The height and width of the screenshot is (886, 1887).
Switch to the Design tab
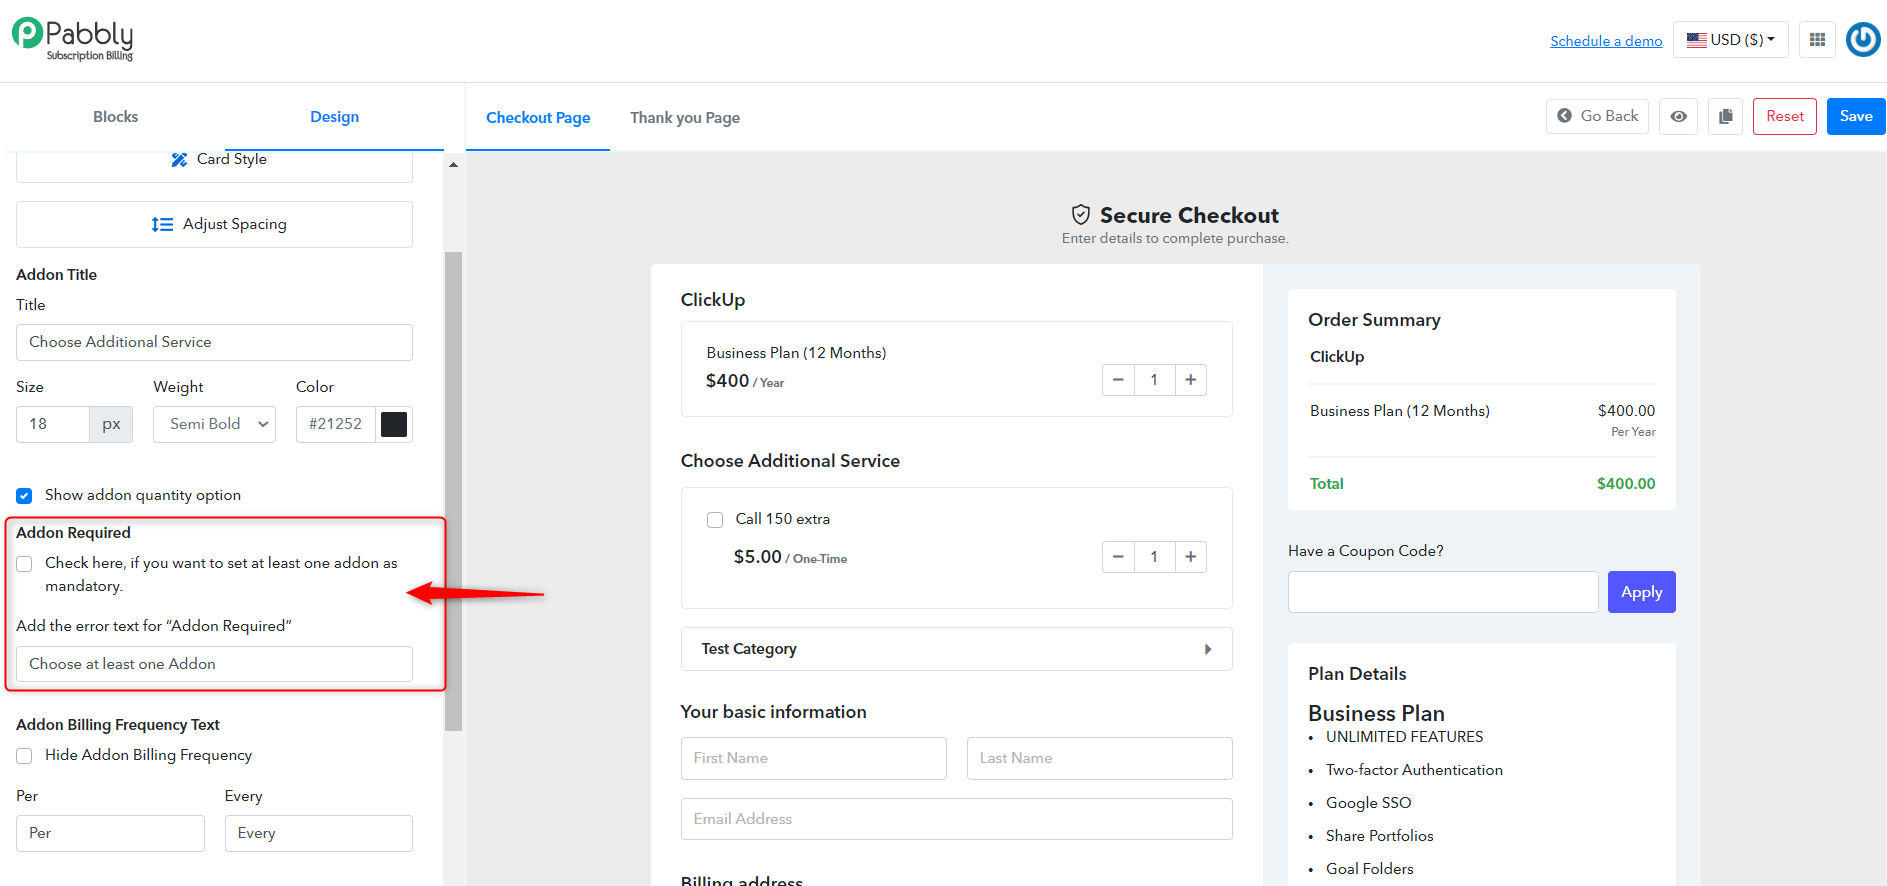(334, 117)
